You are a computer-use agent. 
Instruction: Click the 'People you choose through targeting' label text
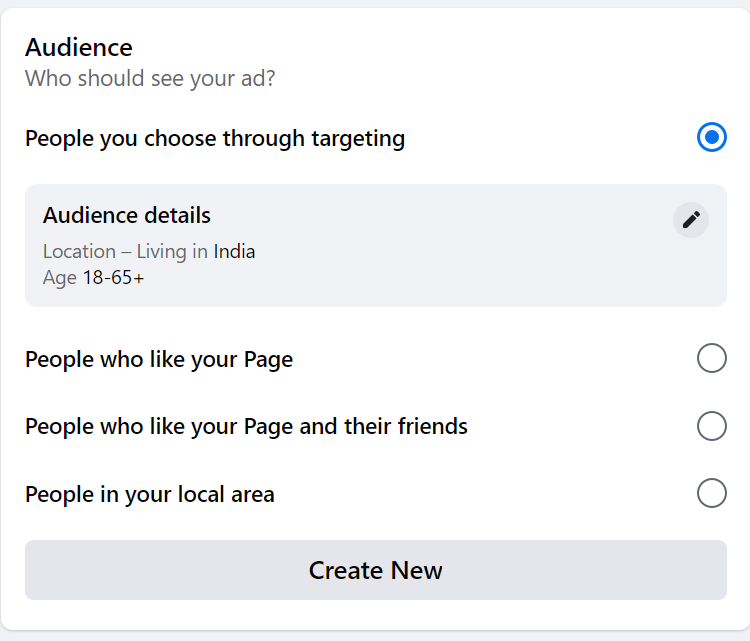[x=215, y=139]
